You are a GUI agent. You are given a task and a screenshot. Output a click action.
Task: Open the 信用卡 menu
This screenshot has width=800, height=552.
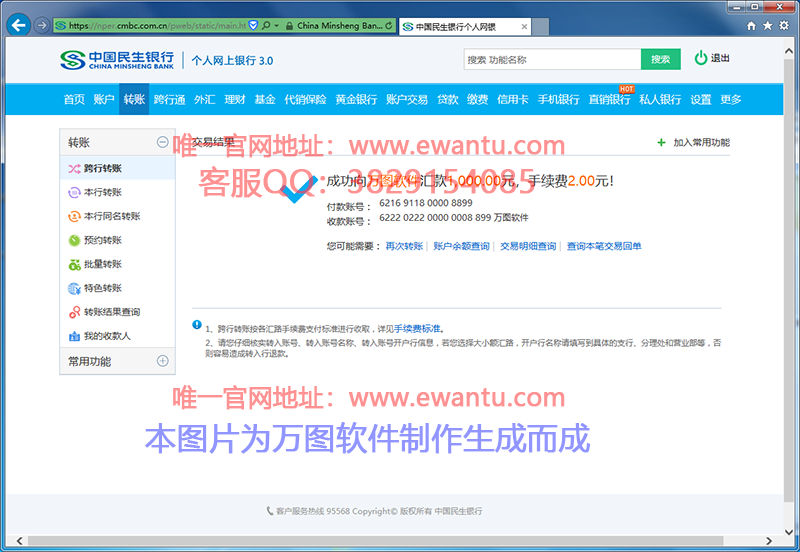pos(513,99)
